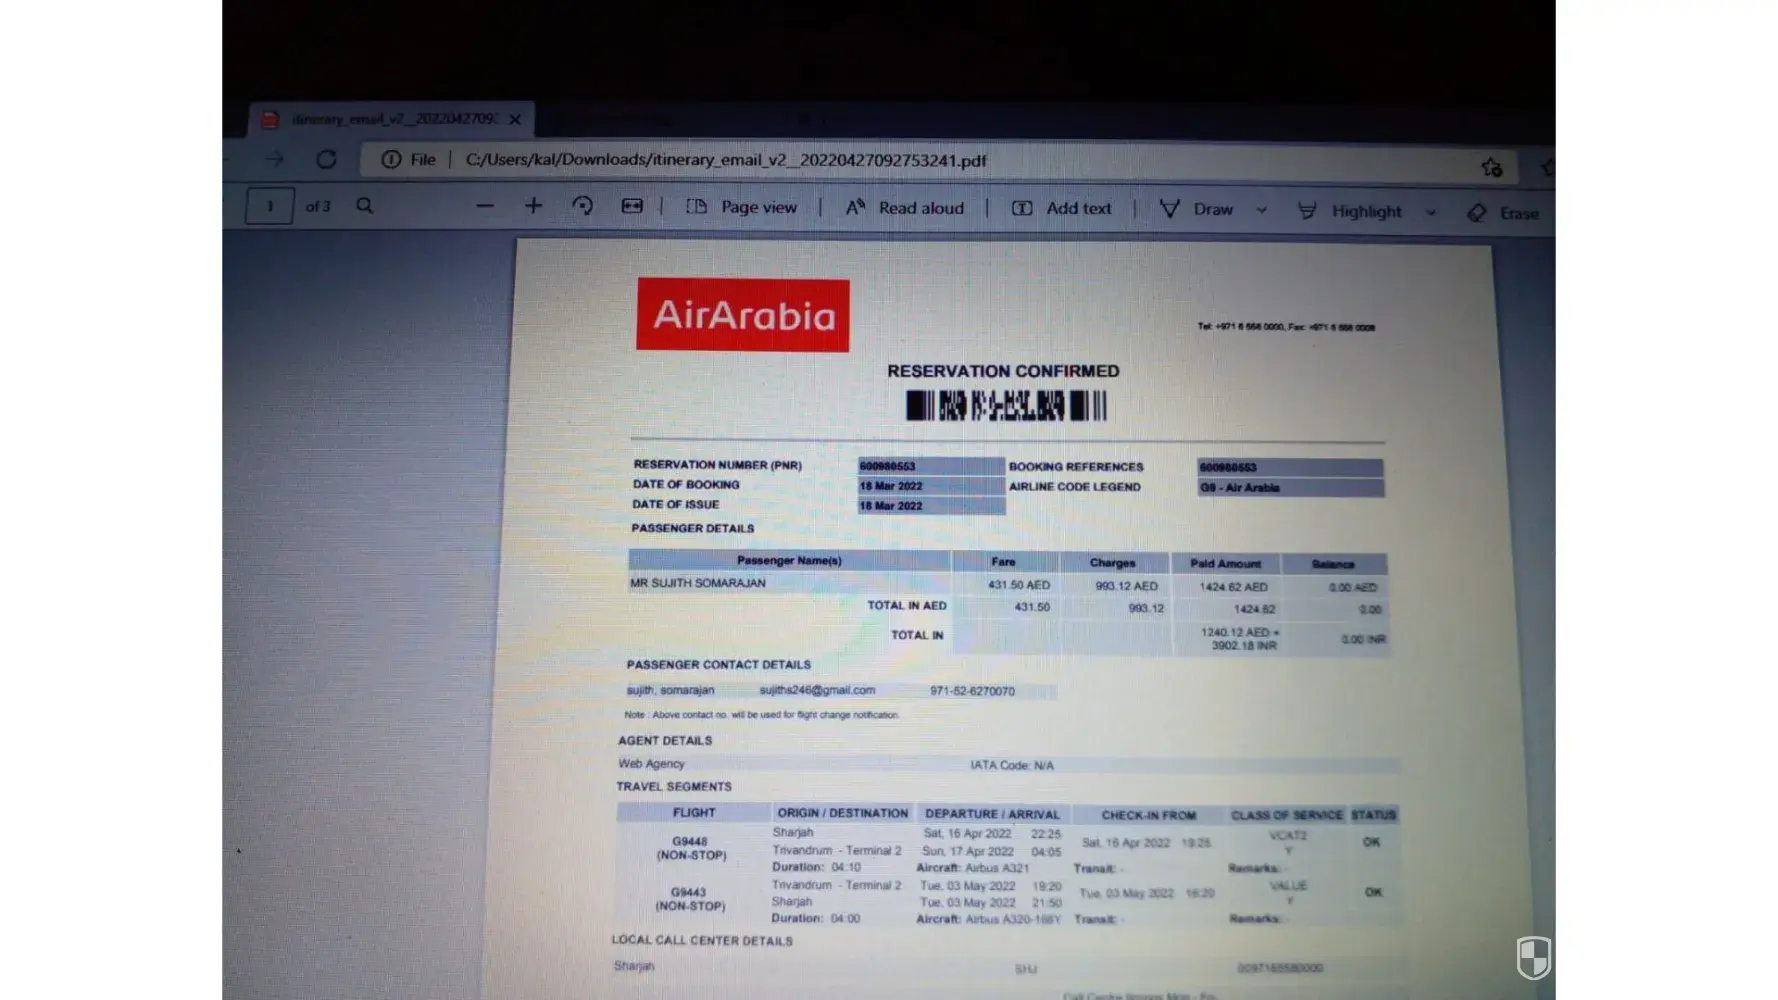This screenshot has width=1778, height=1000.
Task: Click the "PASSENGER CONTACT DETAILS" heading
Action: tap(719, 664)
